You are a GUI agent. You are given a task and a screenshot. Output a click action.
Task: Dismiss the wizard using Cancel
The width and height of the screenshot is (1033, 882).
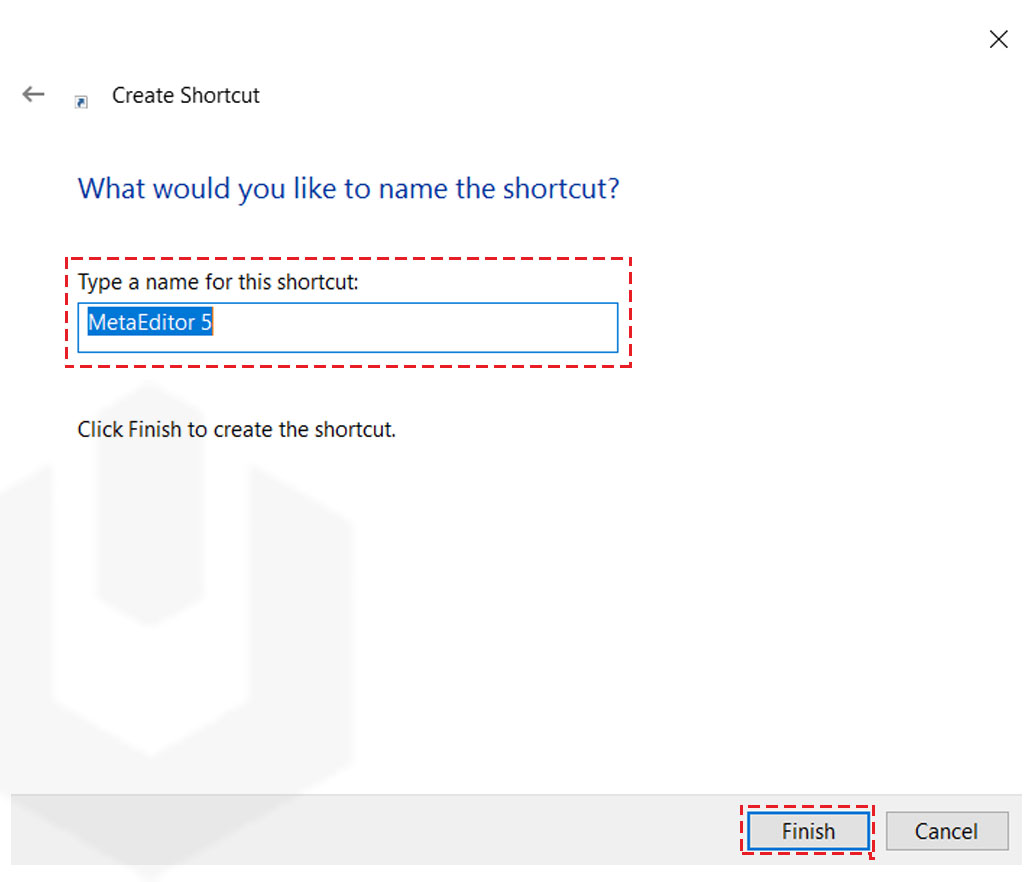click(x=946, y=830)
